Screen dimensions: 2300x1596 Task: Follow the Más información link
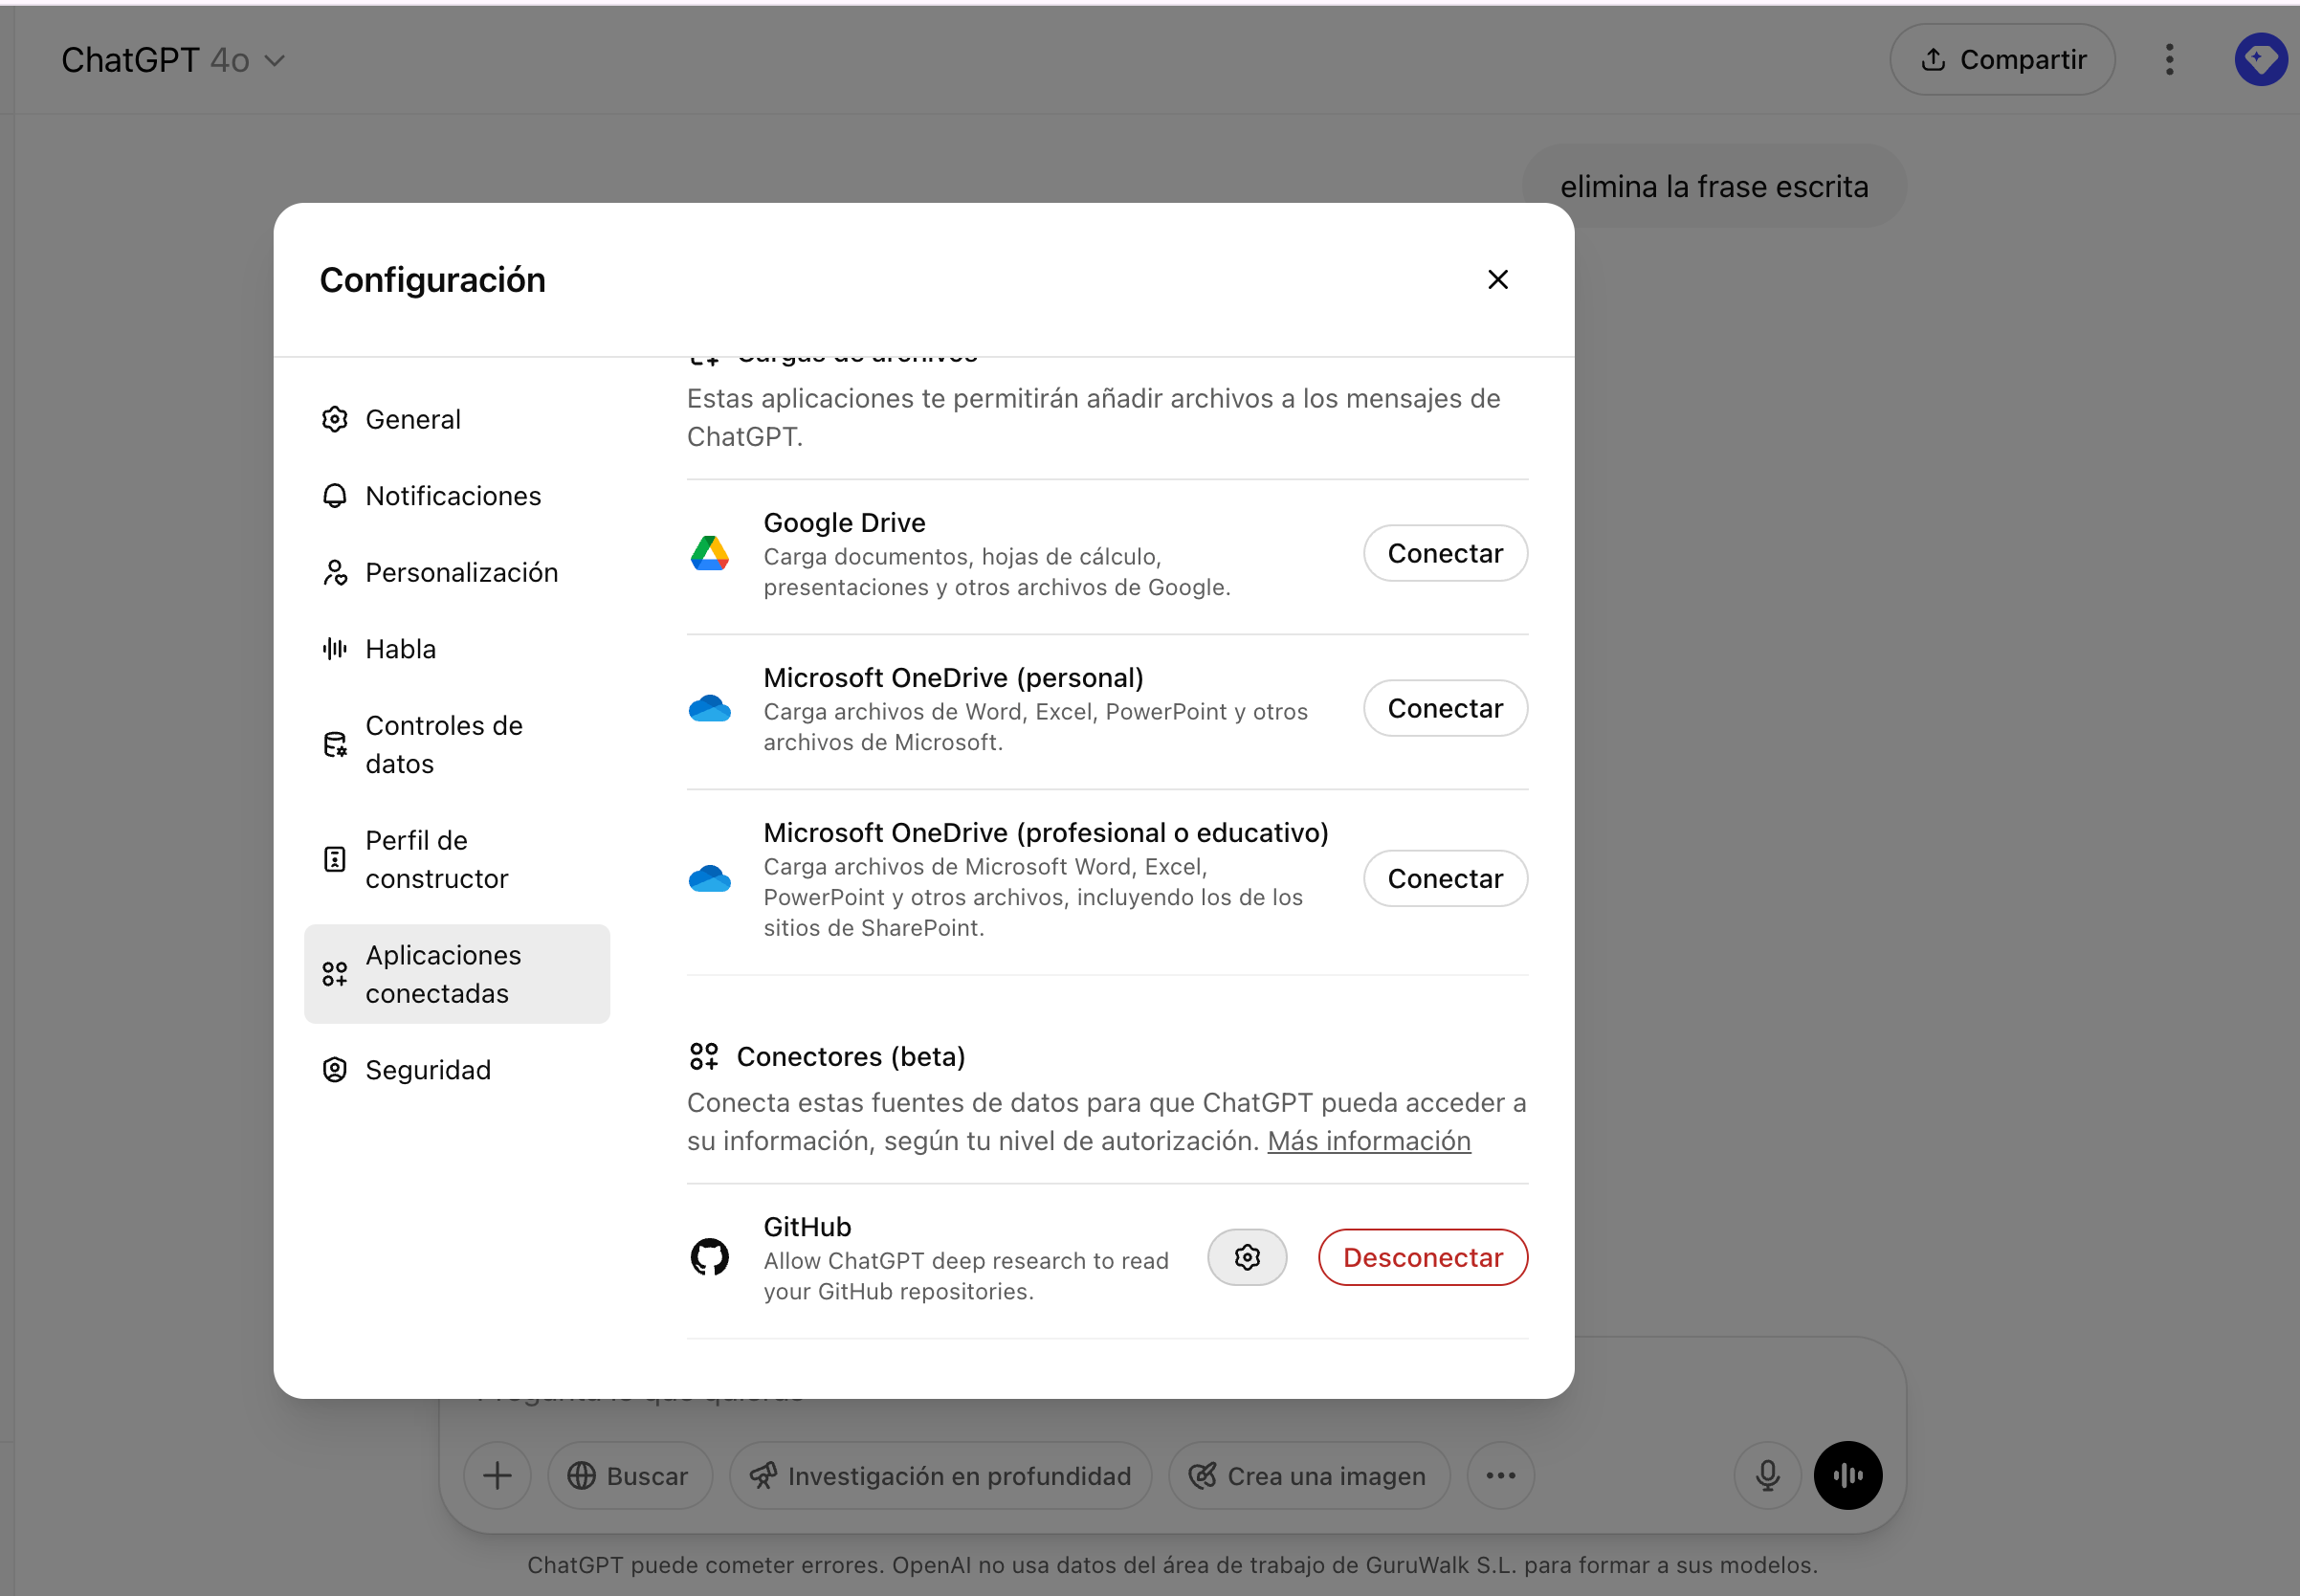coord(1369,1141)
